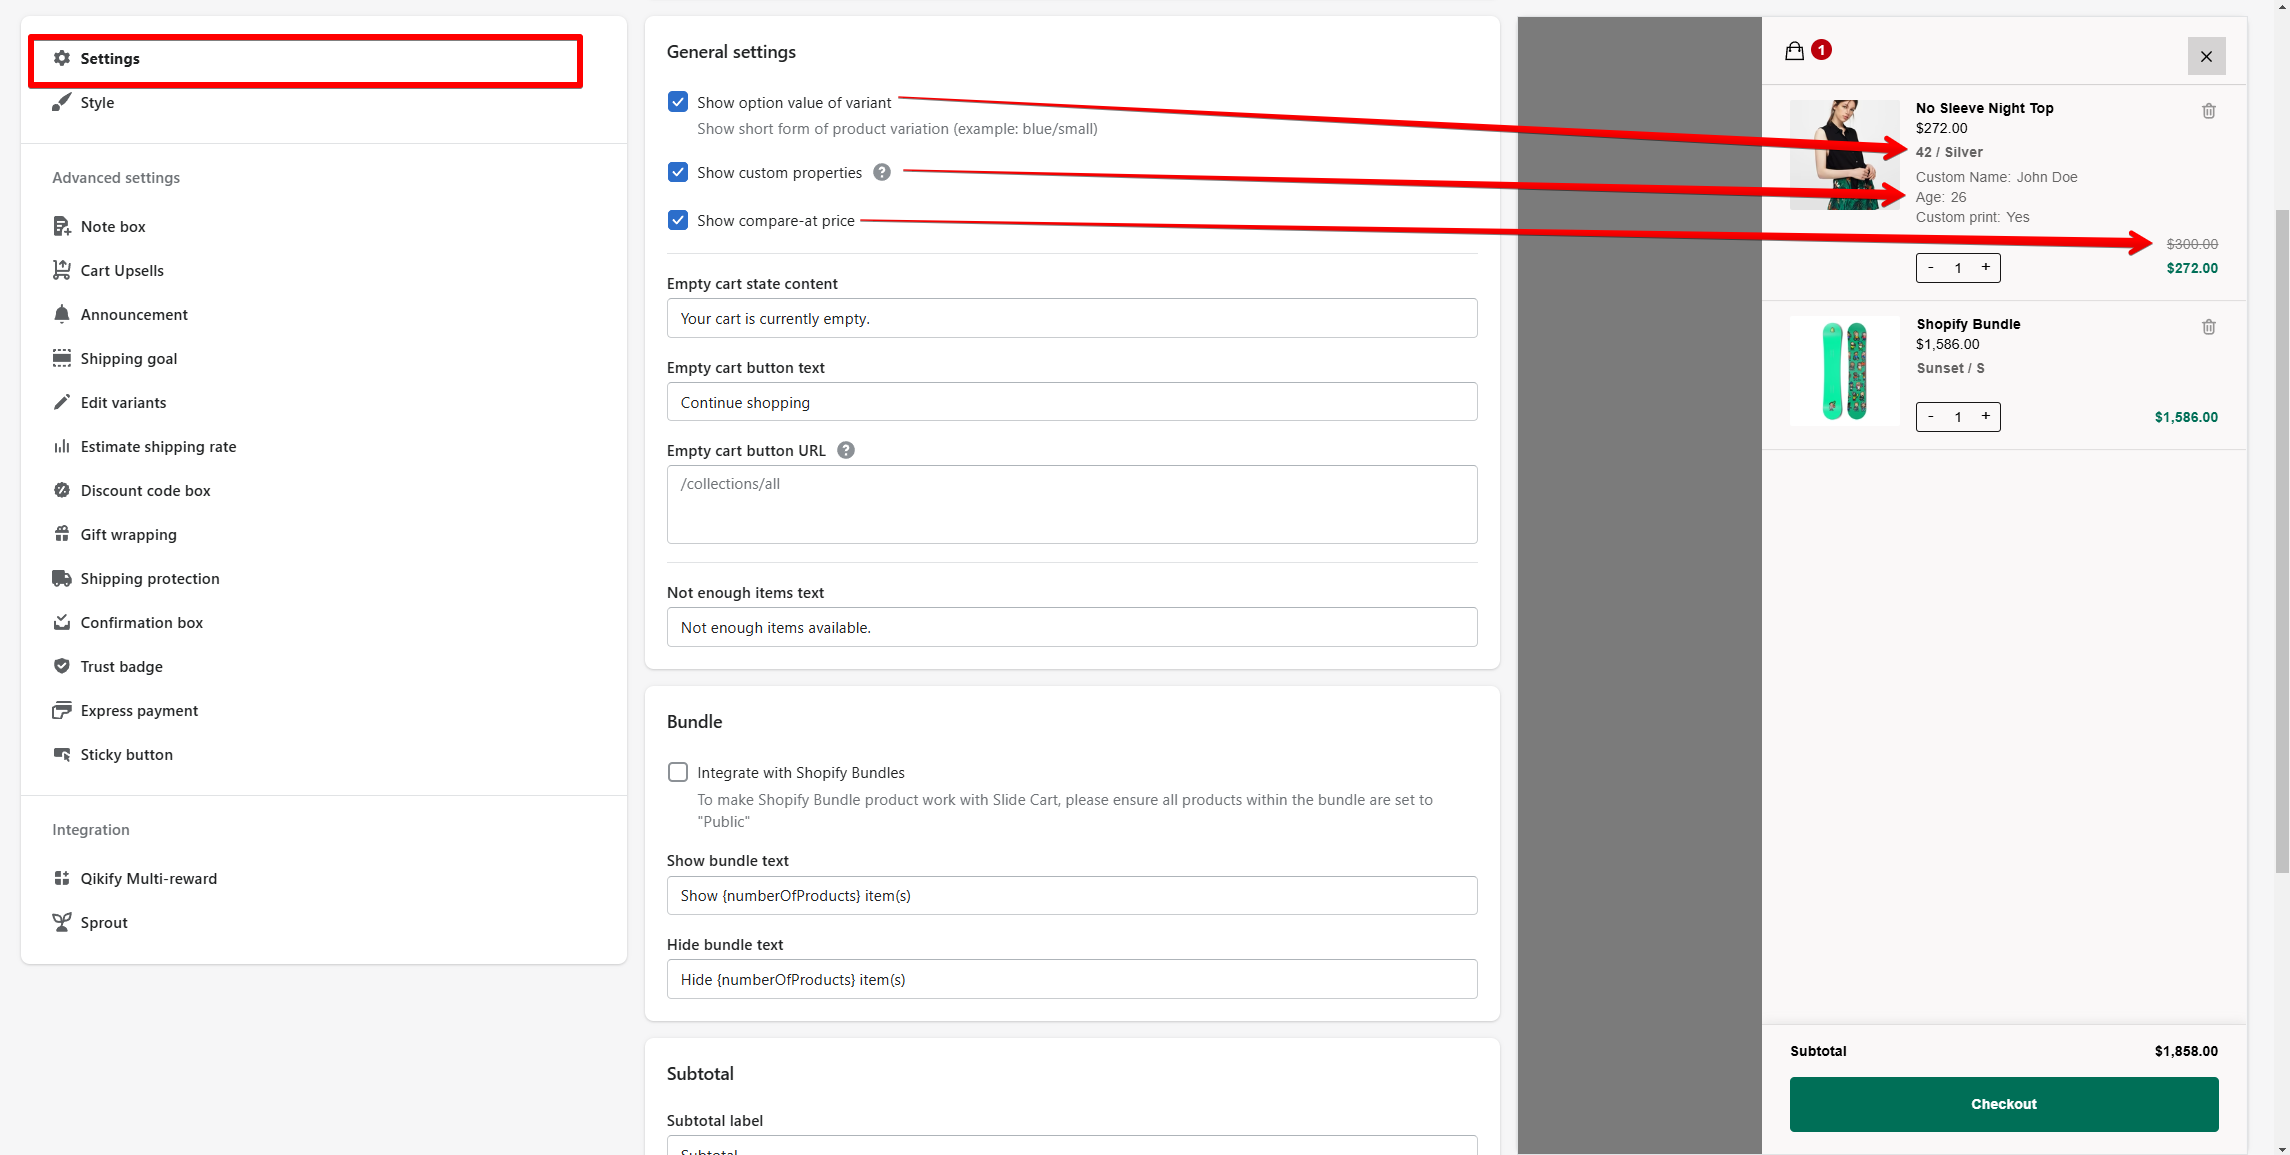Click the Discount code box icon

point(62,490)
